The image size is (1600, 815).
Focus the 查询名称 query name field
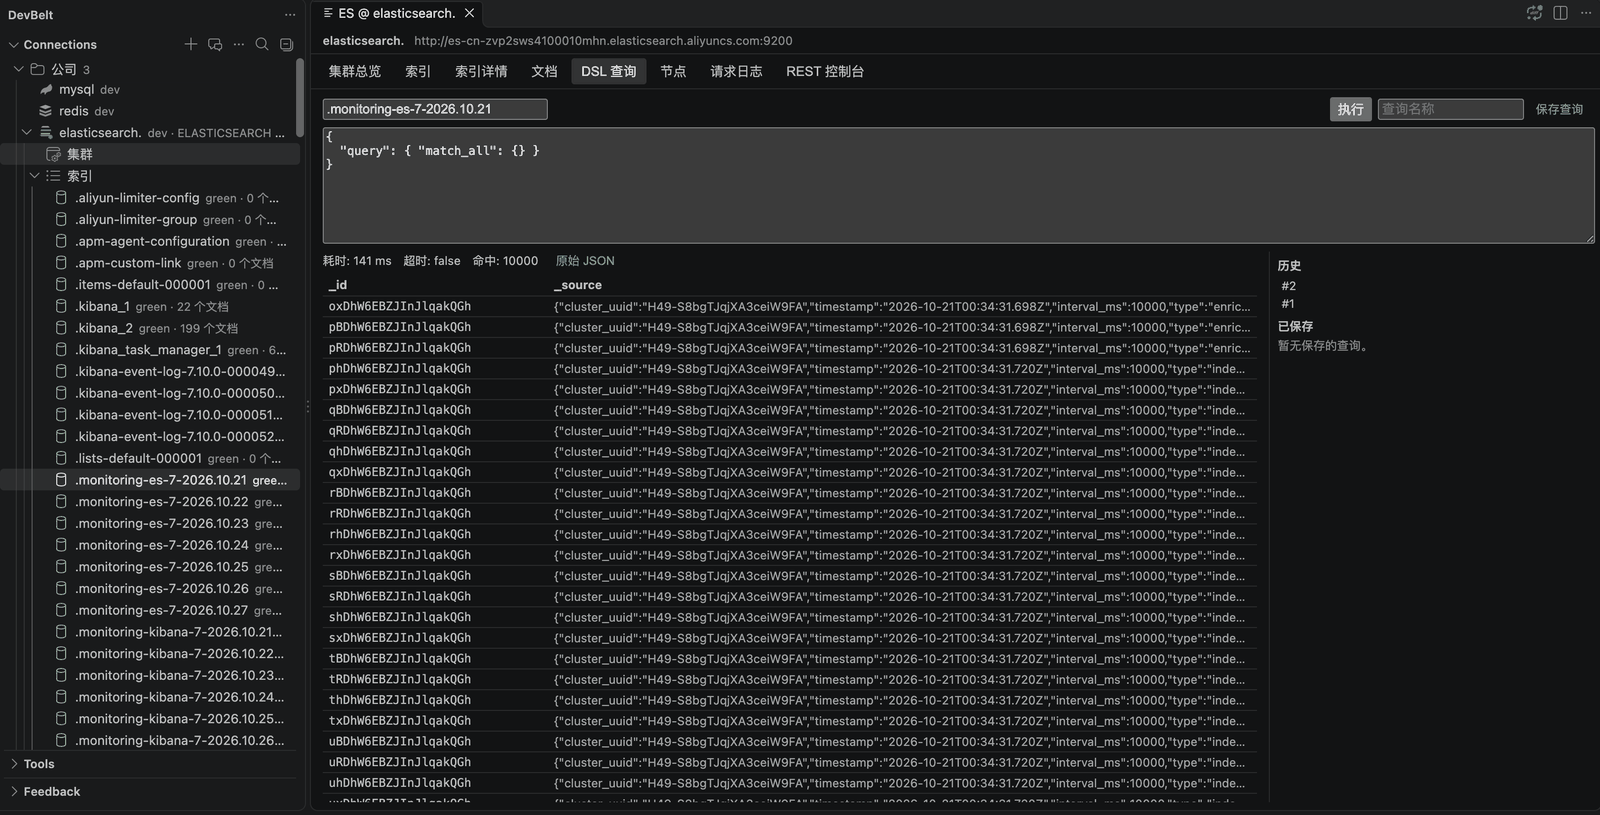click(x=1450, y=109)
